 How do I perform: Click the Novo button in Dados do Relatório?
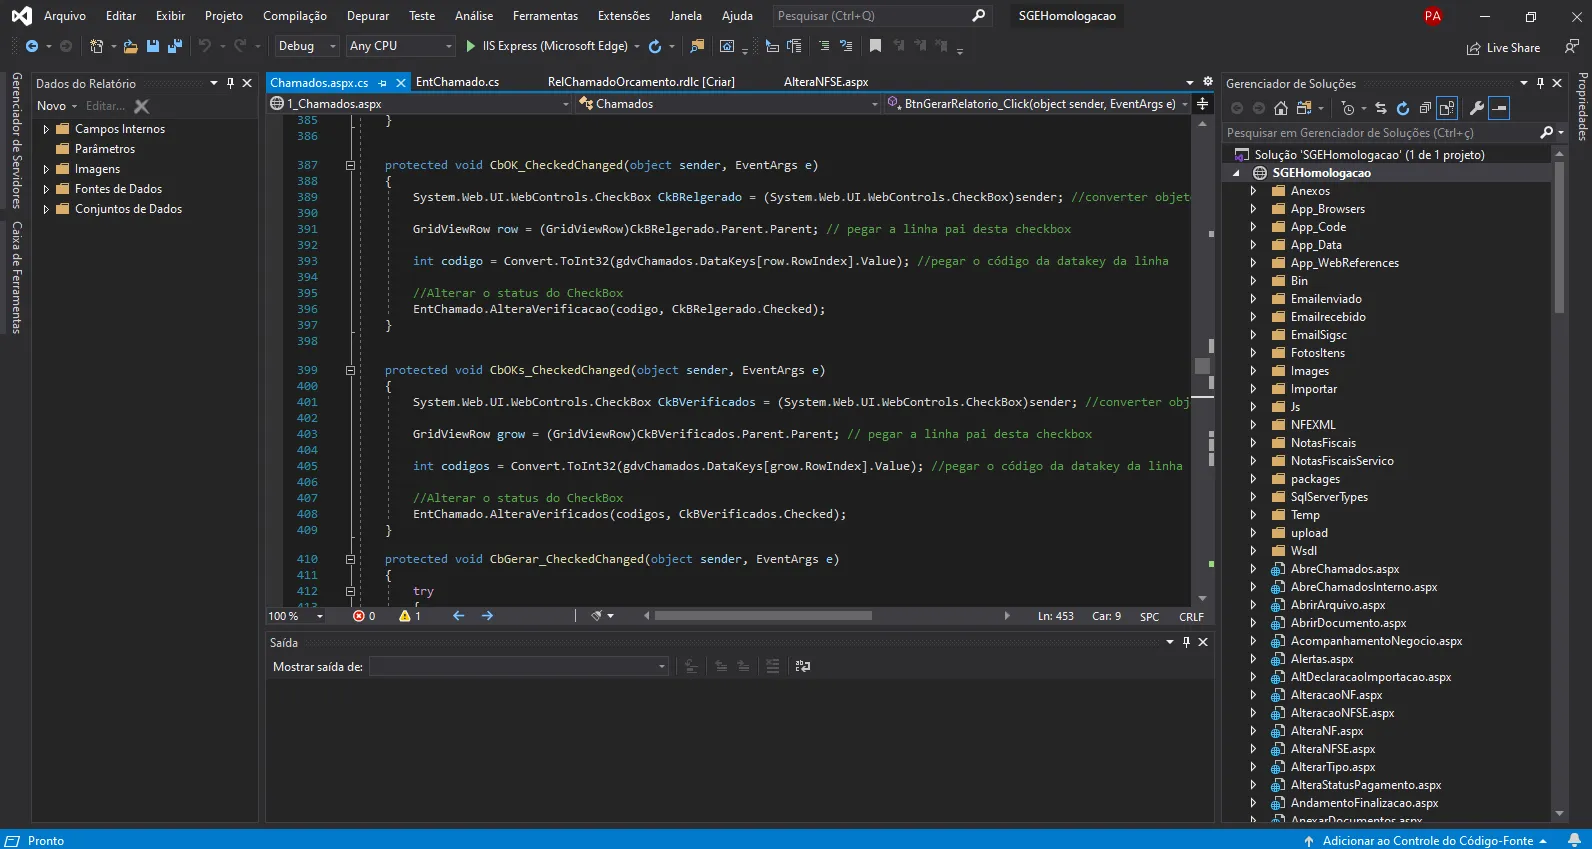[x=57, y=106]
